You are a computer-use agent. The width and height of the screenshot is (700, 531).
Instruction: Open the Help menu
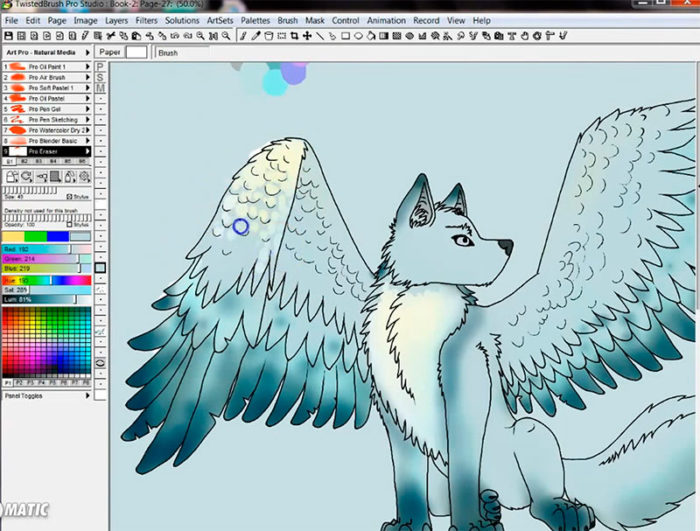click(482, 21)
